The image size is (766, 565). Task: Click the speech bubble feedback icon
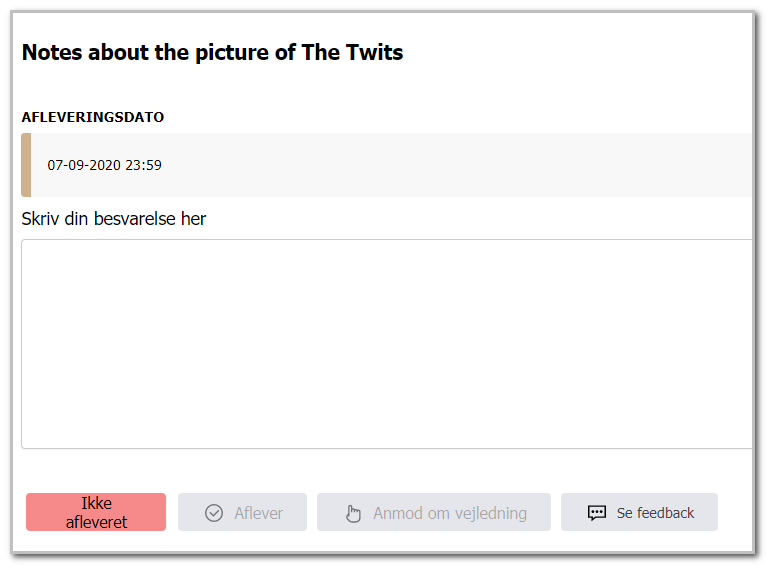596,513
